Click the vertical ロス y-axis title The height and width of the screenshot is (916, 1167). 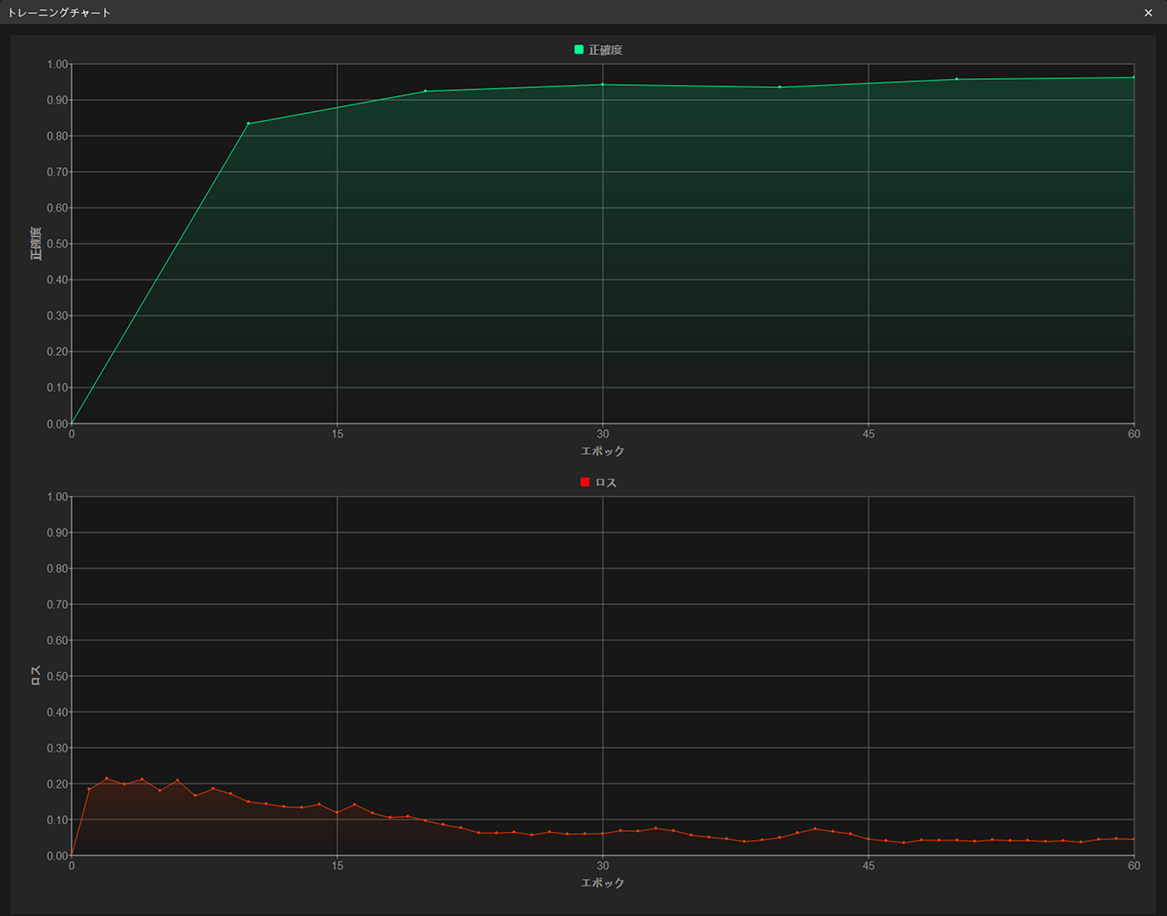(x=36, y=676)
